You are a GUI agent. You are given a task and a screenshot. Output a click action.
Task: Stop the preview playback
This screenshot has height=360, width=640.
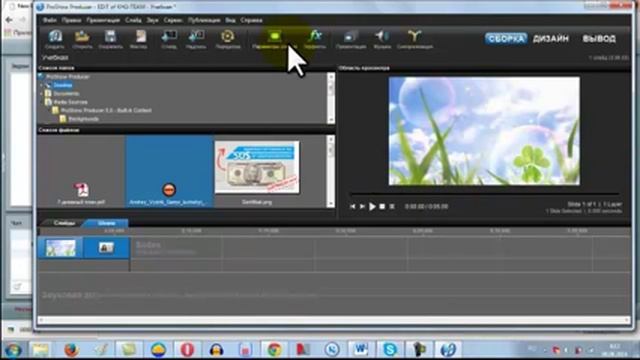coord(382,207)
